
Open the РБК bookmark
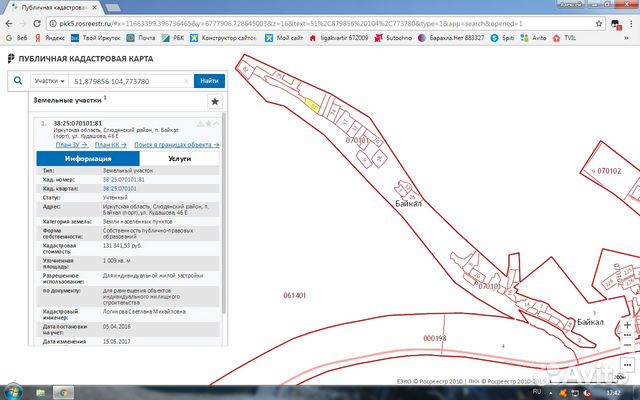(x=173, y=38)
